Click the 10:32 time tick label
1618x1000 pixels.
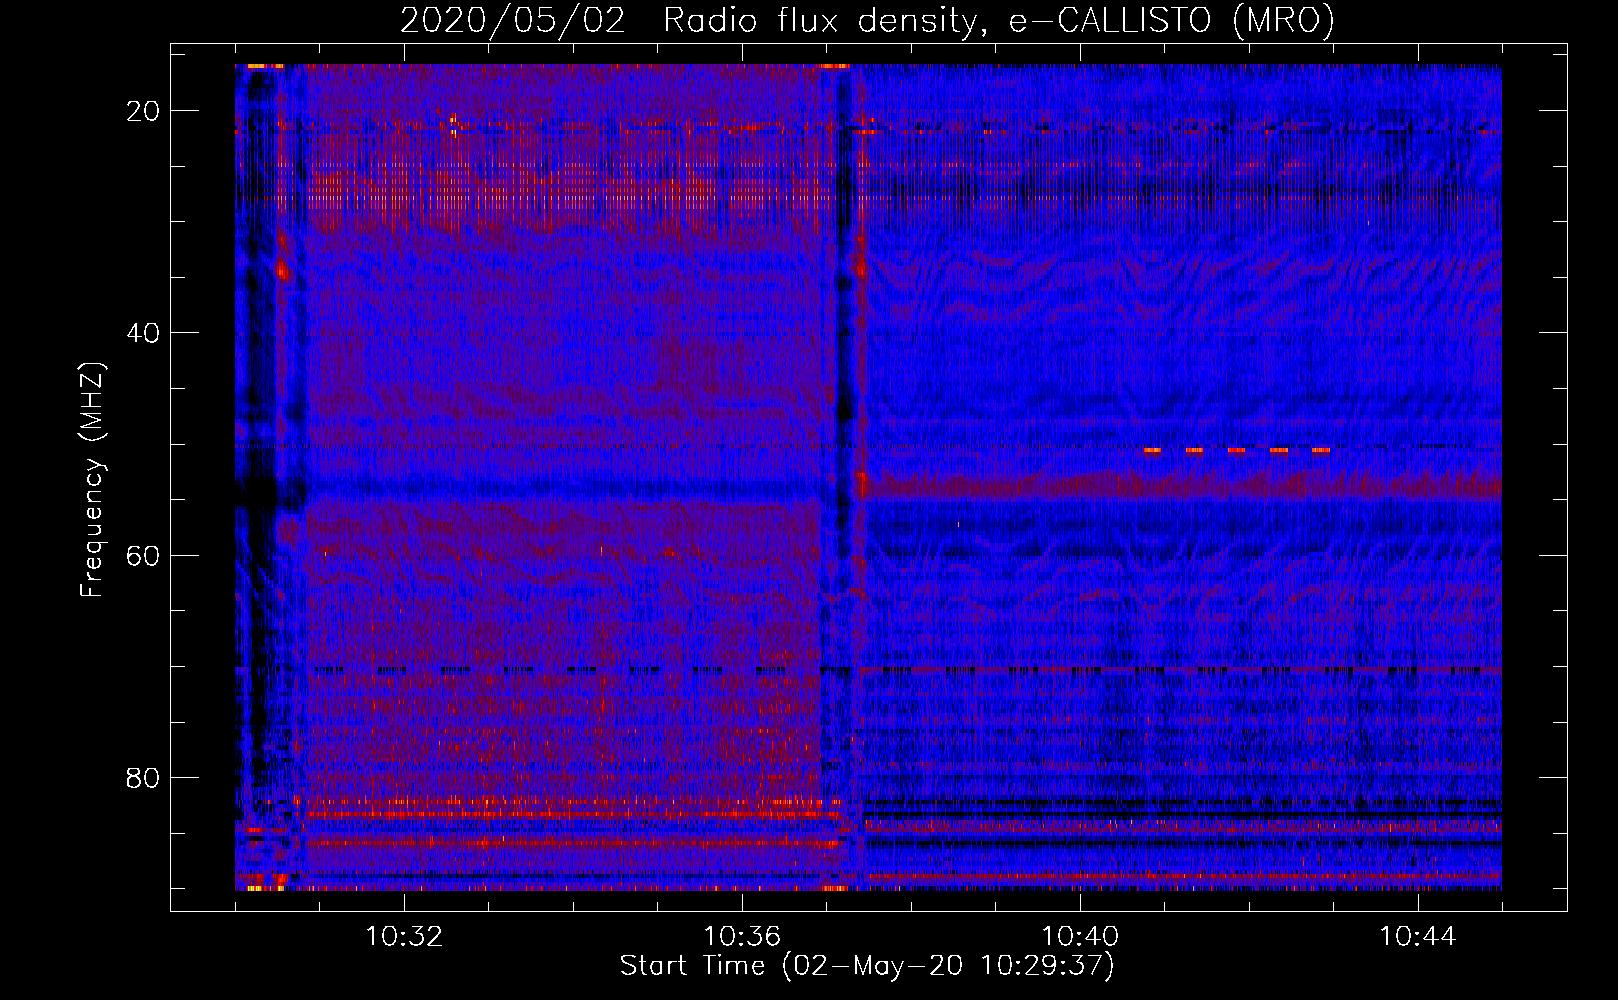pos(404,937)
